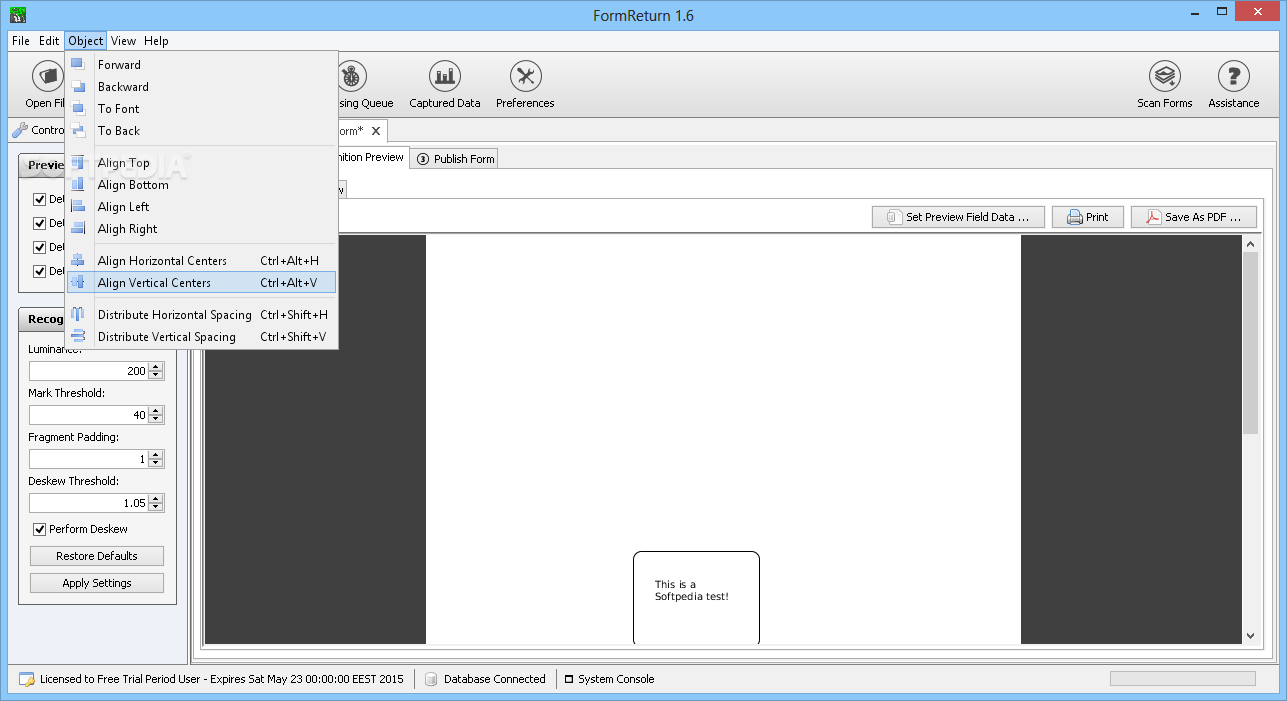Open Preferences from the toolbar
Image resolution: width=1287 pixels, height=701 pixels.
(525, 76)
